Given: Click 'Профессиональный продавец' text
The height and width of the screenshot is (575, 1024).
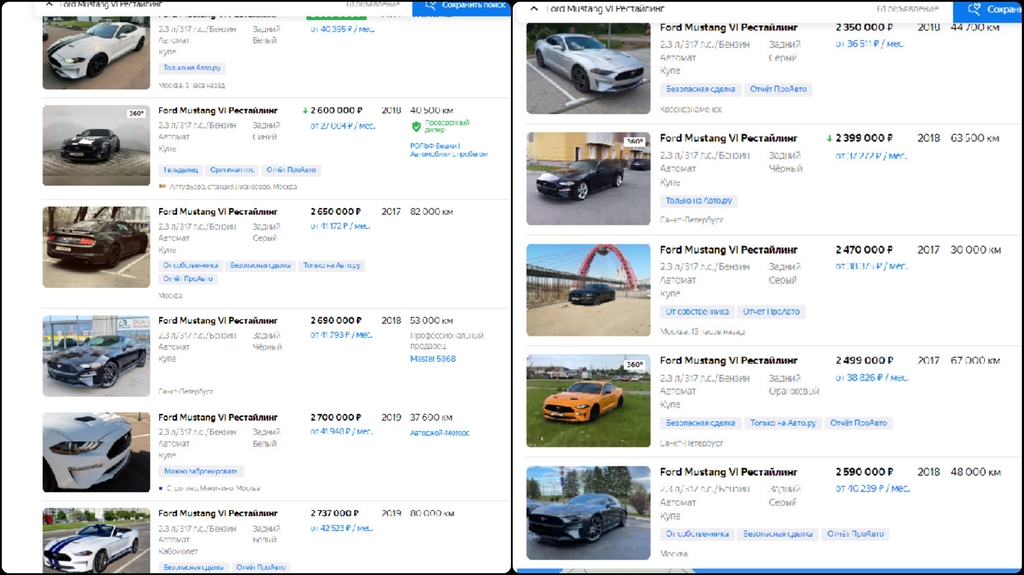Looking at the screenshot, I should [447, 340].
